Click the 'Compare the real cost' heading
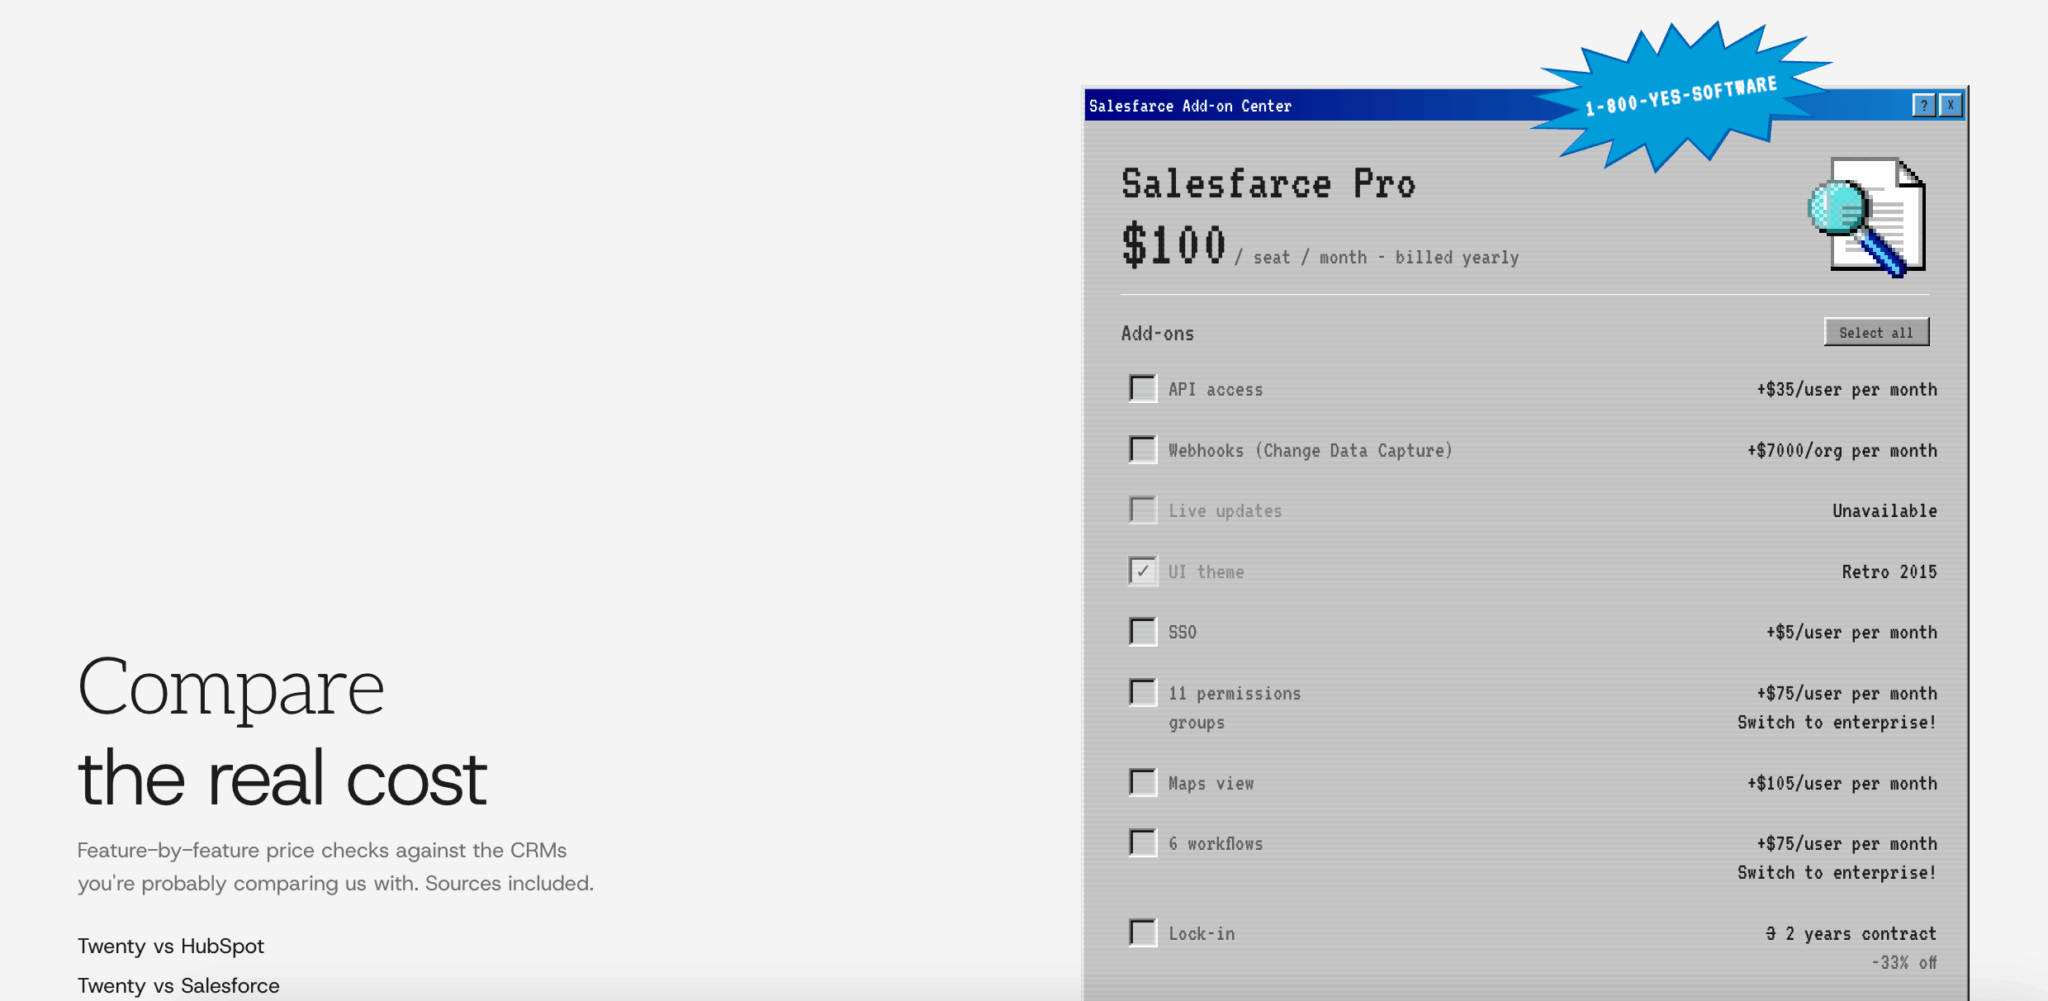 coord(282,731)
